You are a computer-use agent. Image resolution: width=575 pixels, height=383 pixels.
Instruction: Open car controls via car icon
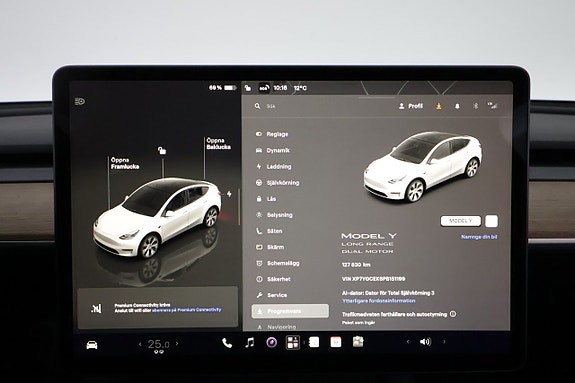pyautogui.click(x=92, y=345)
